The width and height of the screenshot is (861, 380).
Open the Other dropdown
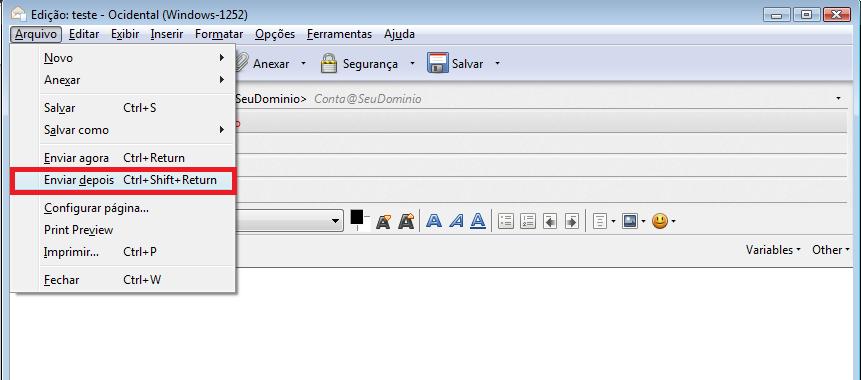(x=831, y=250)
